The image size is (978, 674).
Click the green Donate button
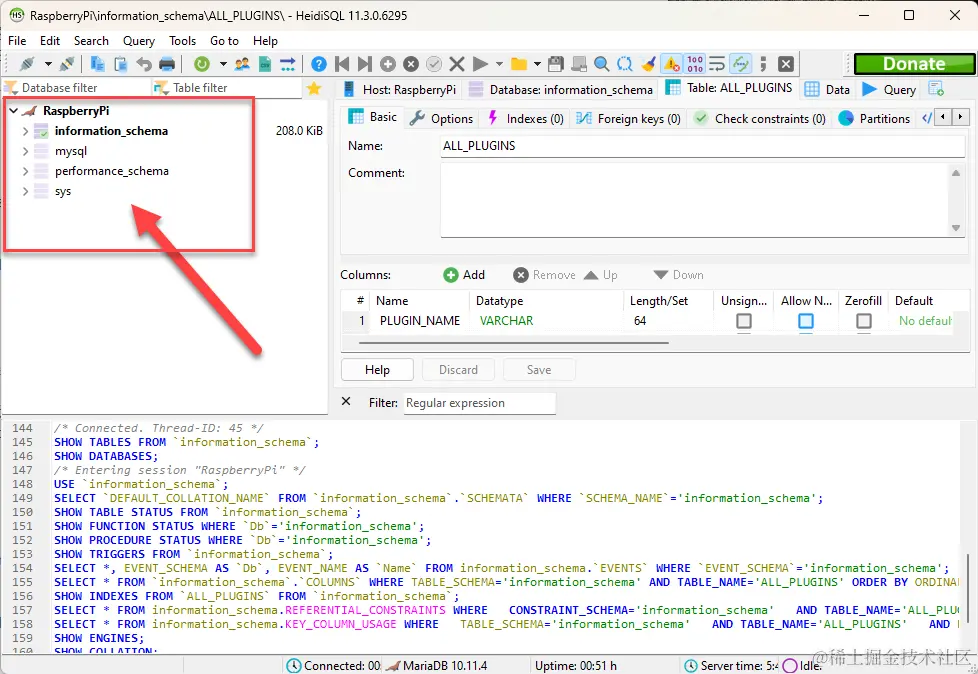click(x=914, y=64)
